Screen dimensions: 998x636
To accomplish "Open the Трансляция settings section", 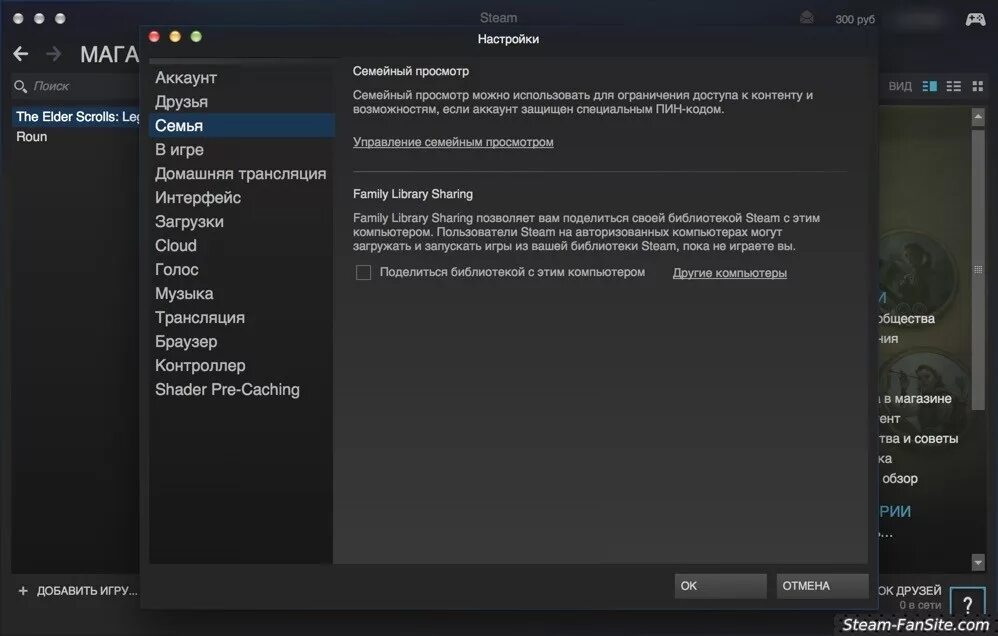I will coord(200,318).
